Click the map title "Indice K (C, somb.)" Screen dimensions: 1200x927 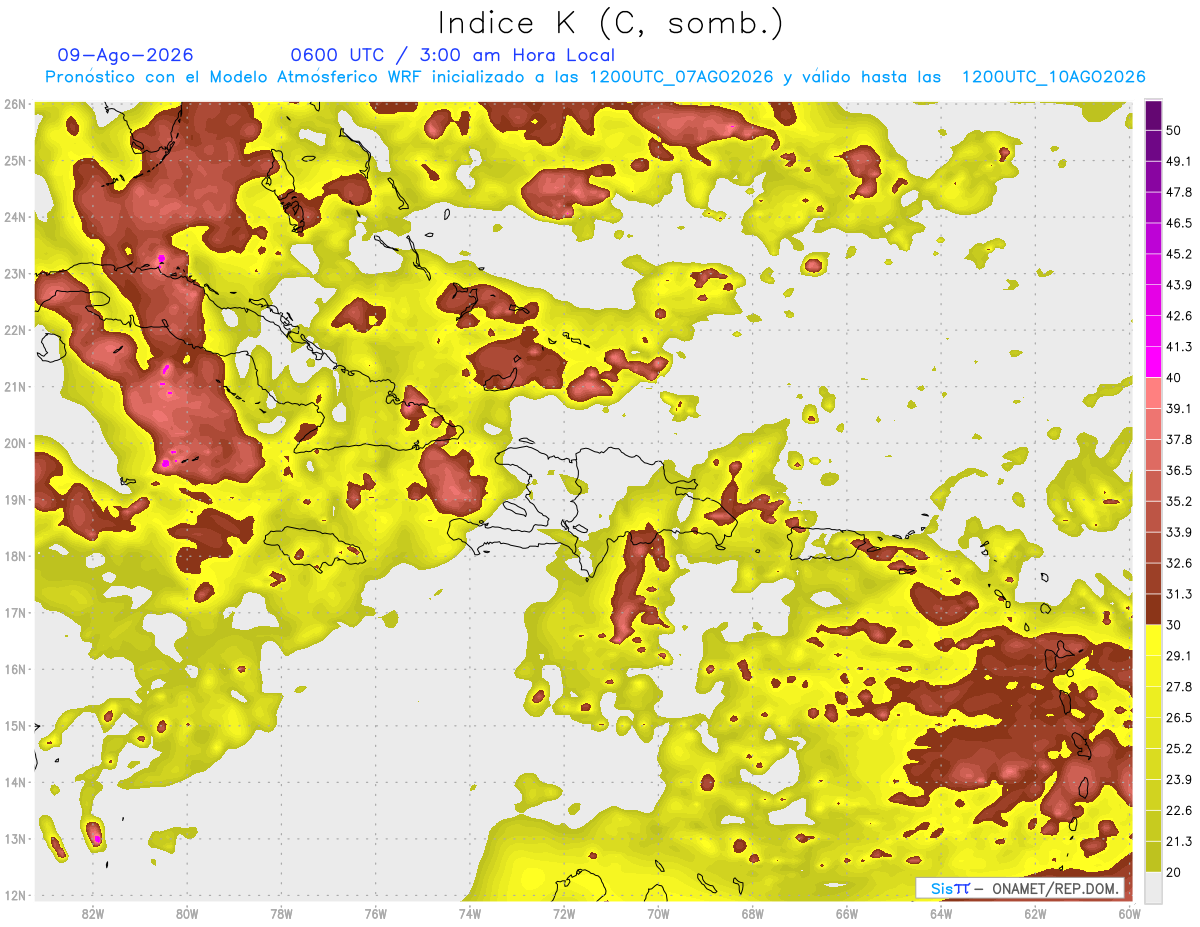click(x=610, y=23)
